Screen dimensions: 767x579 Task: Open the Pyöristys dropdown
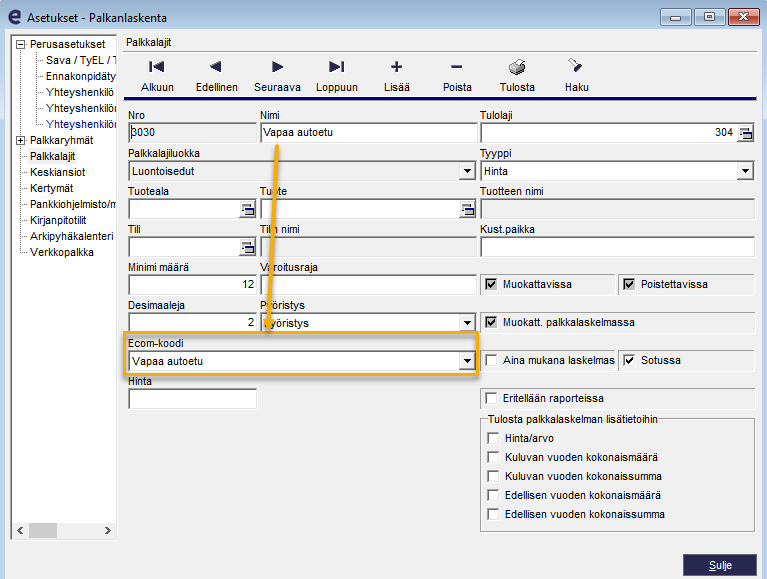[467, 323]
